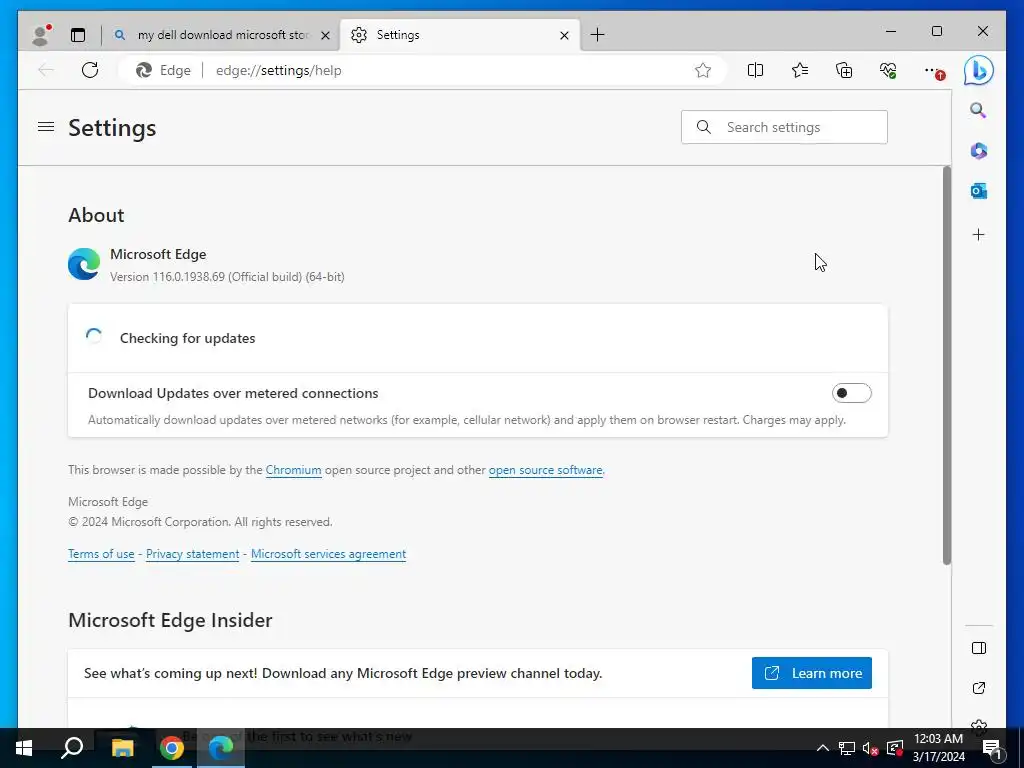Viewport: 1024px width, 768px height.
Task: Click the Learn more button
Action: tap(811, 673)
